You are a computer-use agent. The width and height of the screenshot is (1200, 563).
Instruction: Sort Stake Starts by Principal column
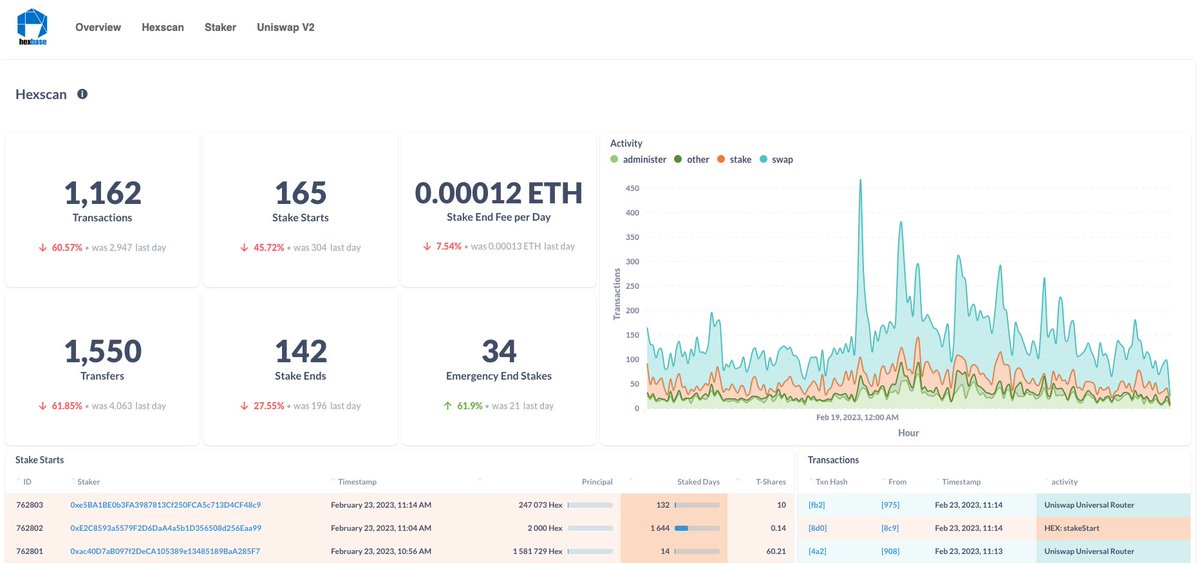(597, 482)
